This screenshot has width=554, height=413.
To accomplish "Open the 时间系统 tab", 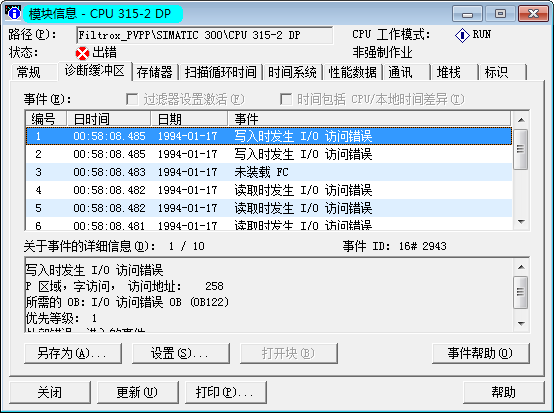I will (x=292, y=72).
